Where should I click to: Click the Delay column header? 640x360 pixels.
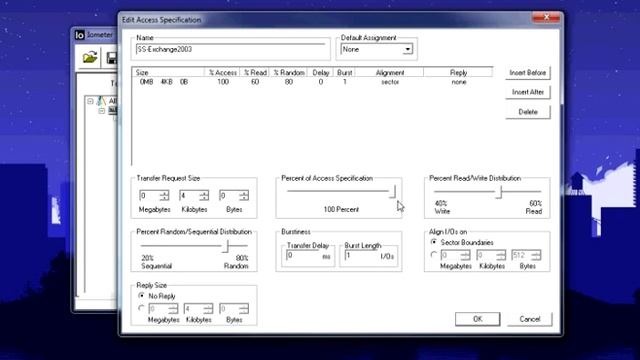(x=320, y=73)
